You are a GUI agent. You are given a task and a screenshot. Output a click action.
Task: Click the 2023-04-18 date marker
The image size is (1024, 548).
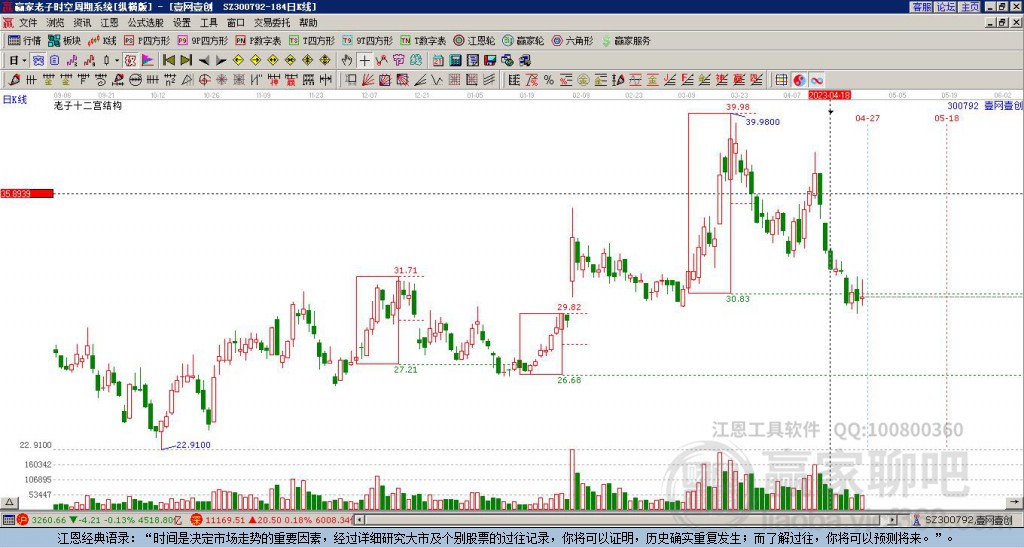[829, 95]
